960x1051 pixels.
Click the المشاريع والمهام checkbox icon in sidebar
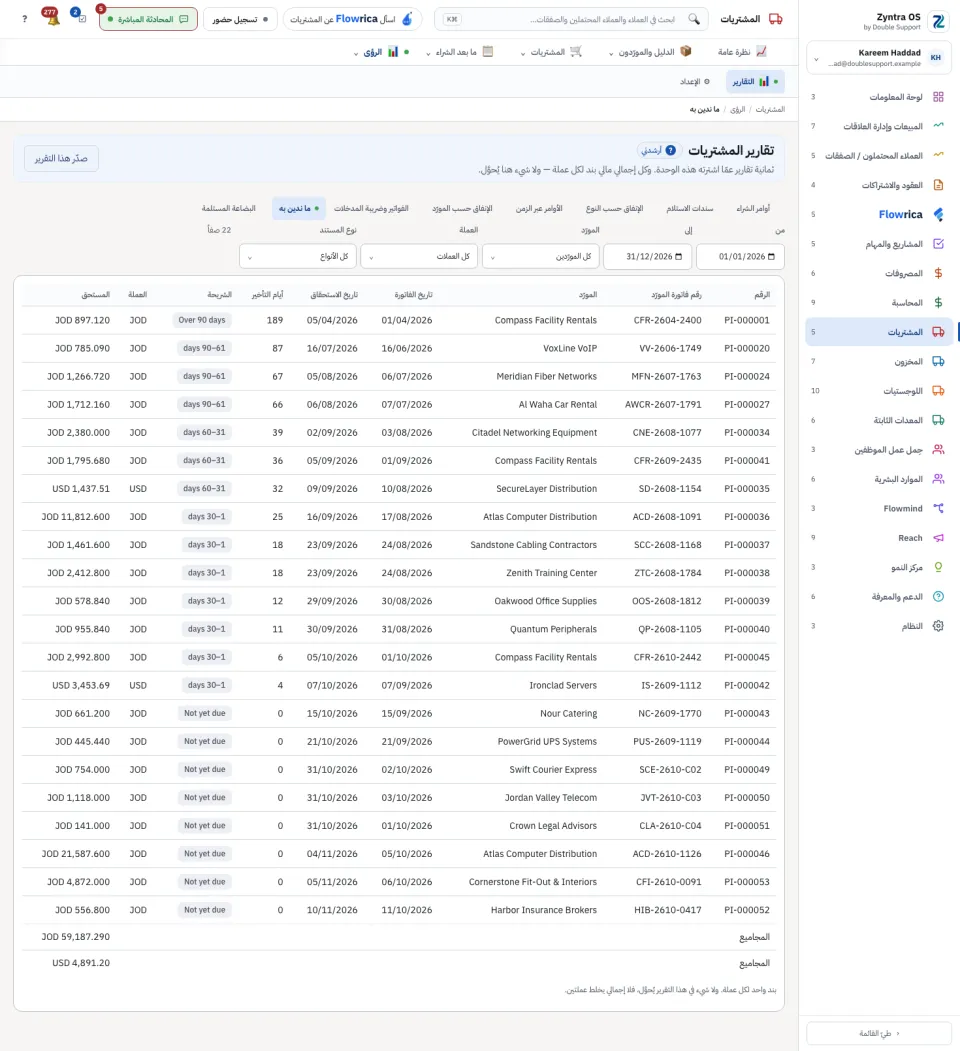pos(938,244)
